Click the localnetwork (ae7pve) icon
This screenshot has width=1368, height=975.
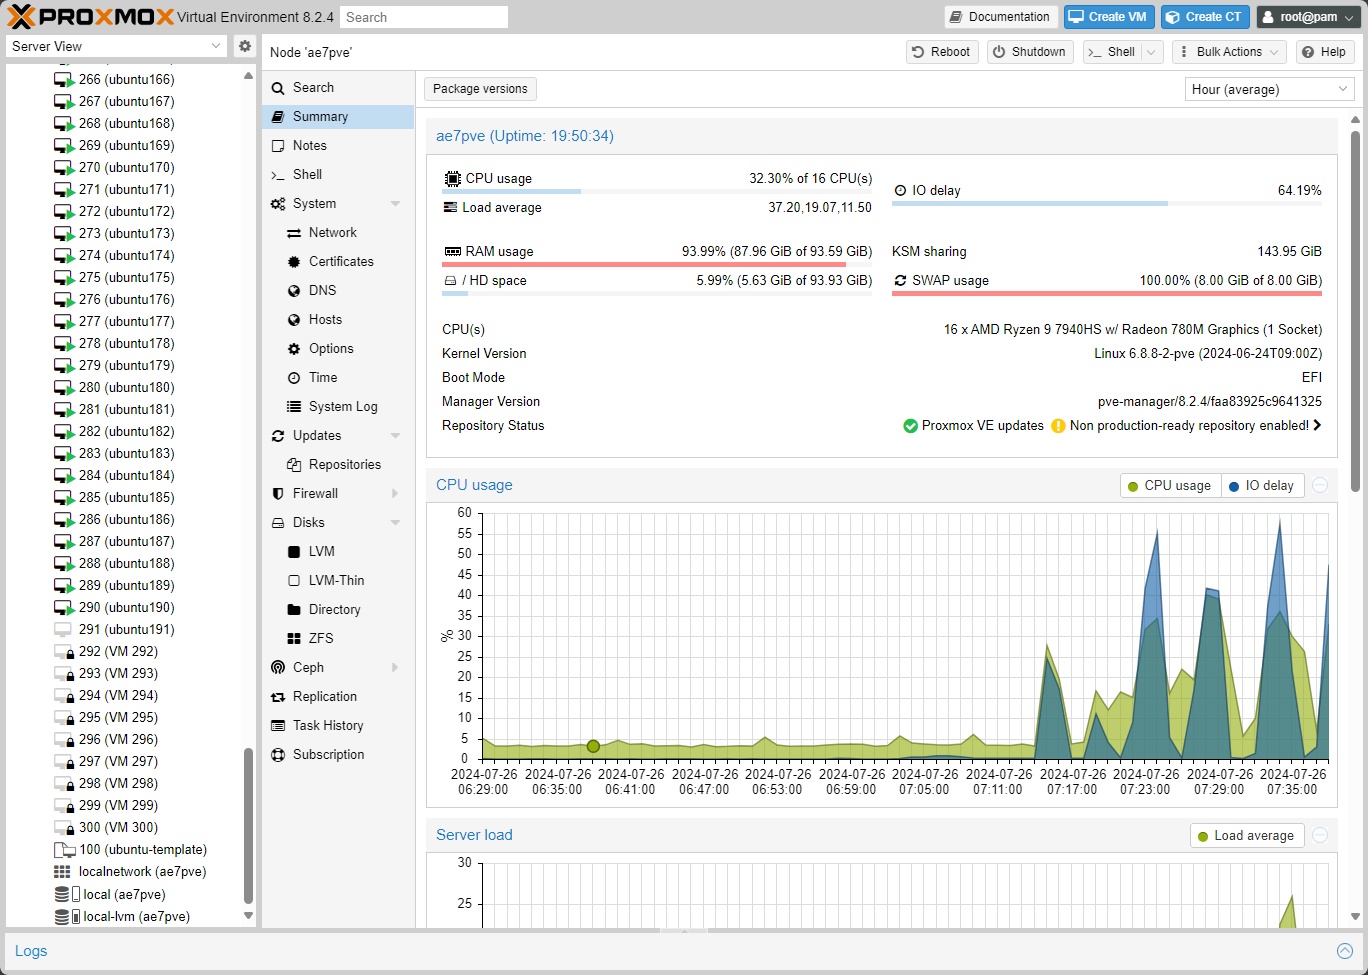click(62, 872)
